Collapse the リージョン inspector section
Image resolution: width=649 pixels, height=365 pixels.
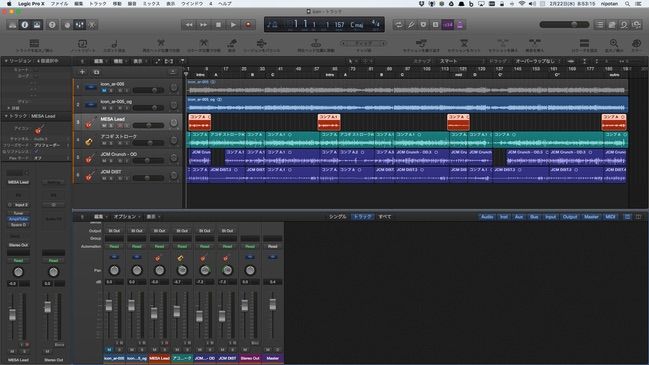pyautogui.click(x=6, y=61)
